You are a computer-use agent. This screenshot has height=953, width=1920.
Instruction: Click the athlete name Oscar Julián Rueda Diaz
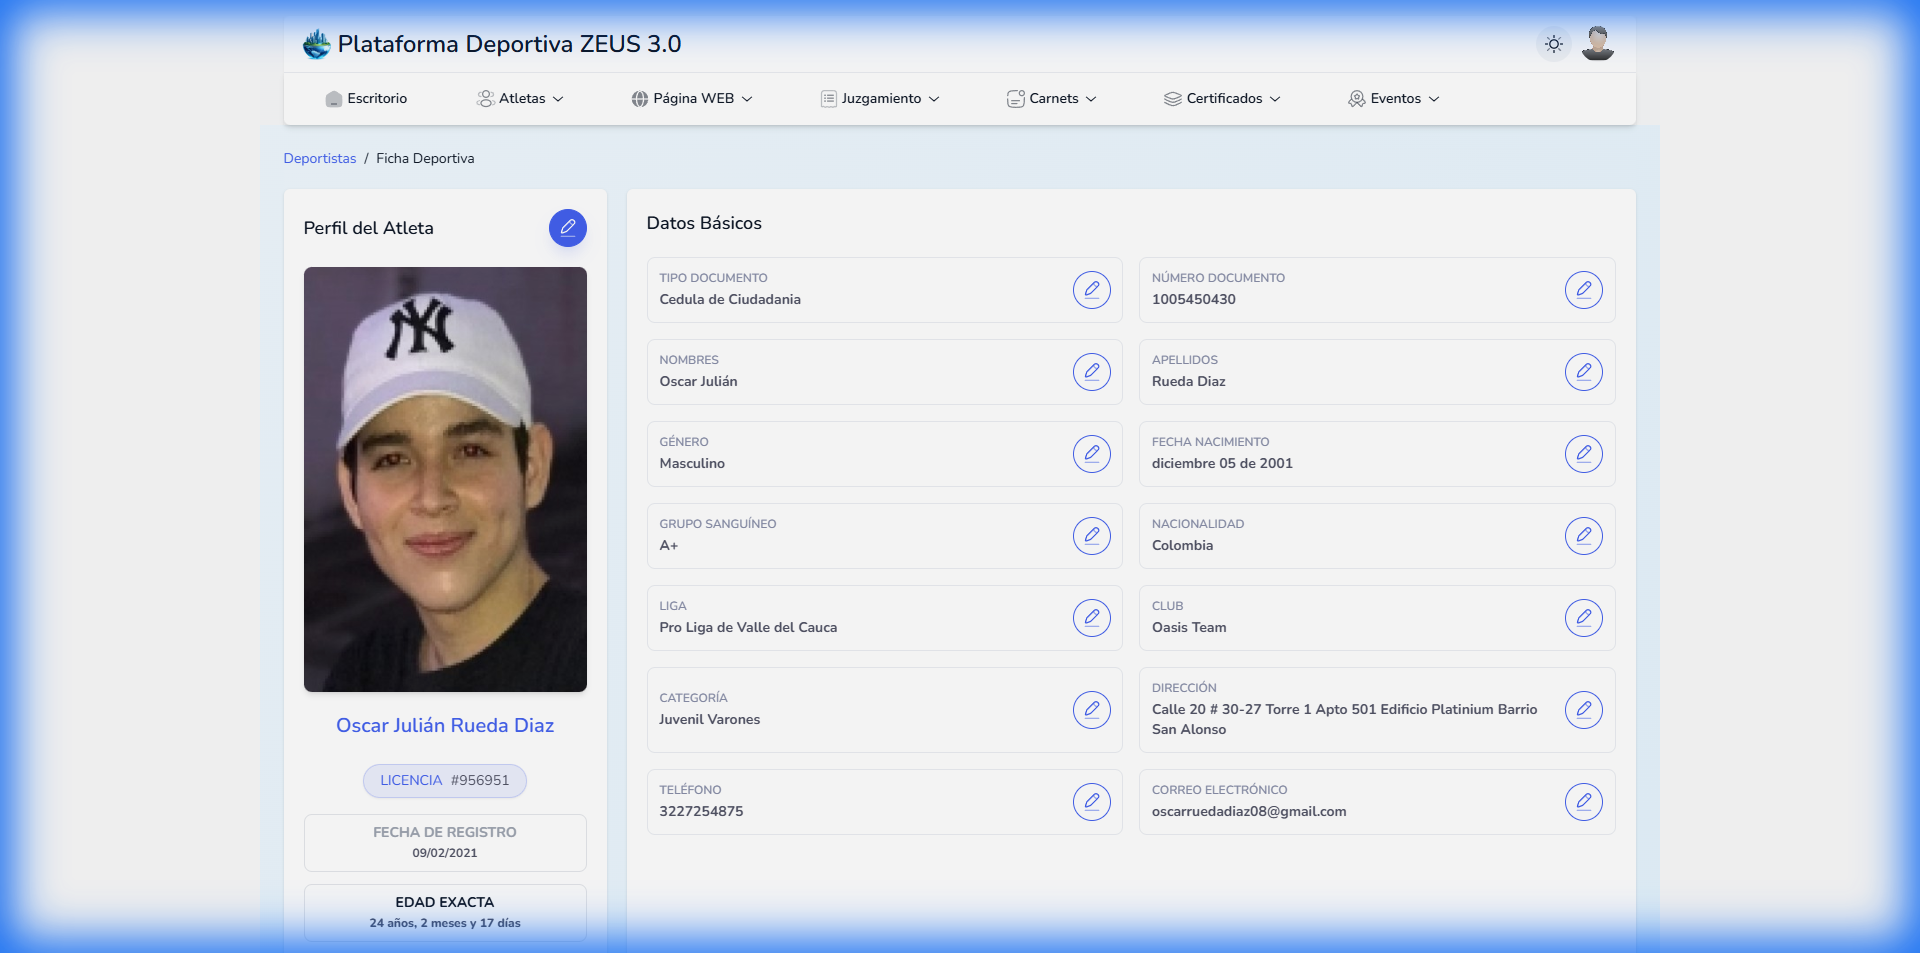click(x=445, y=726)
